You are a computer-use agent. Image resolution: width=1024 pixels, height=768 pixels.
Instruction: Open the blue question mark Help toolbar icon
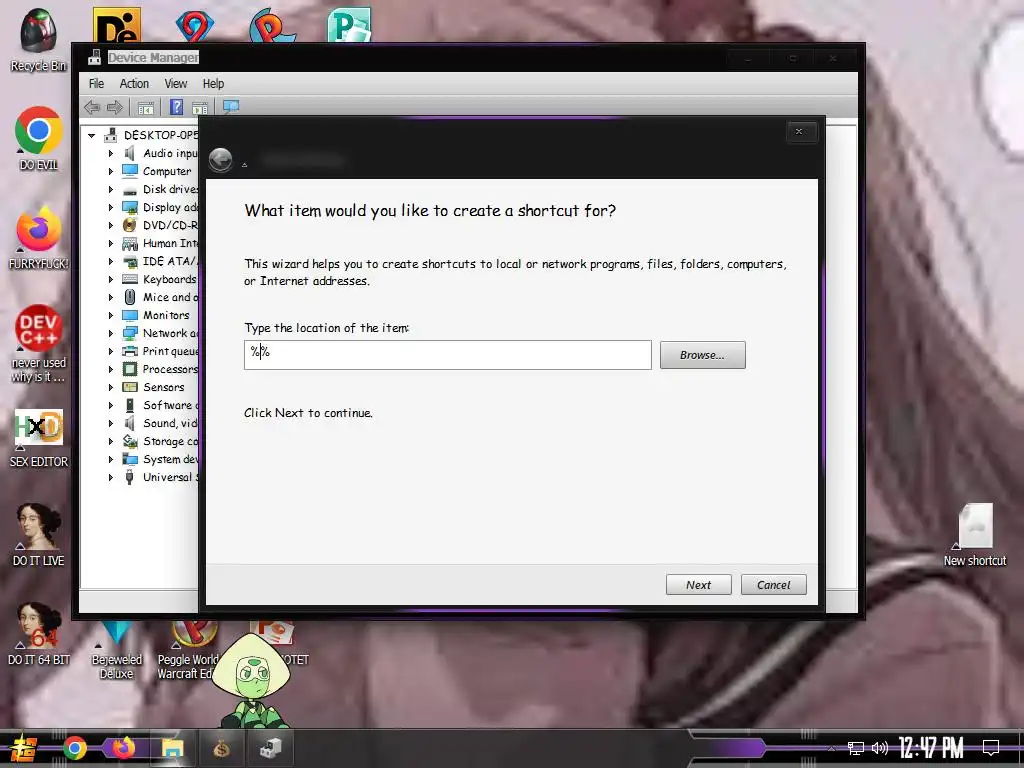click(x=176, y=107)
